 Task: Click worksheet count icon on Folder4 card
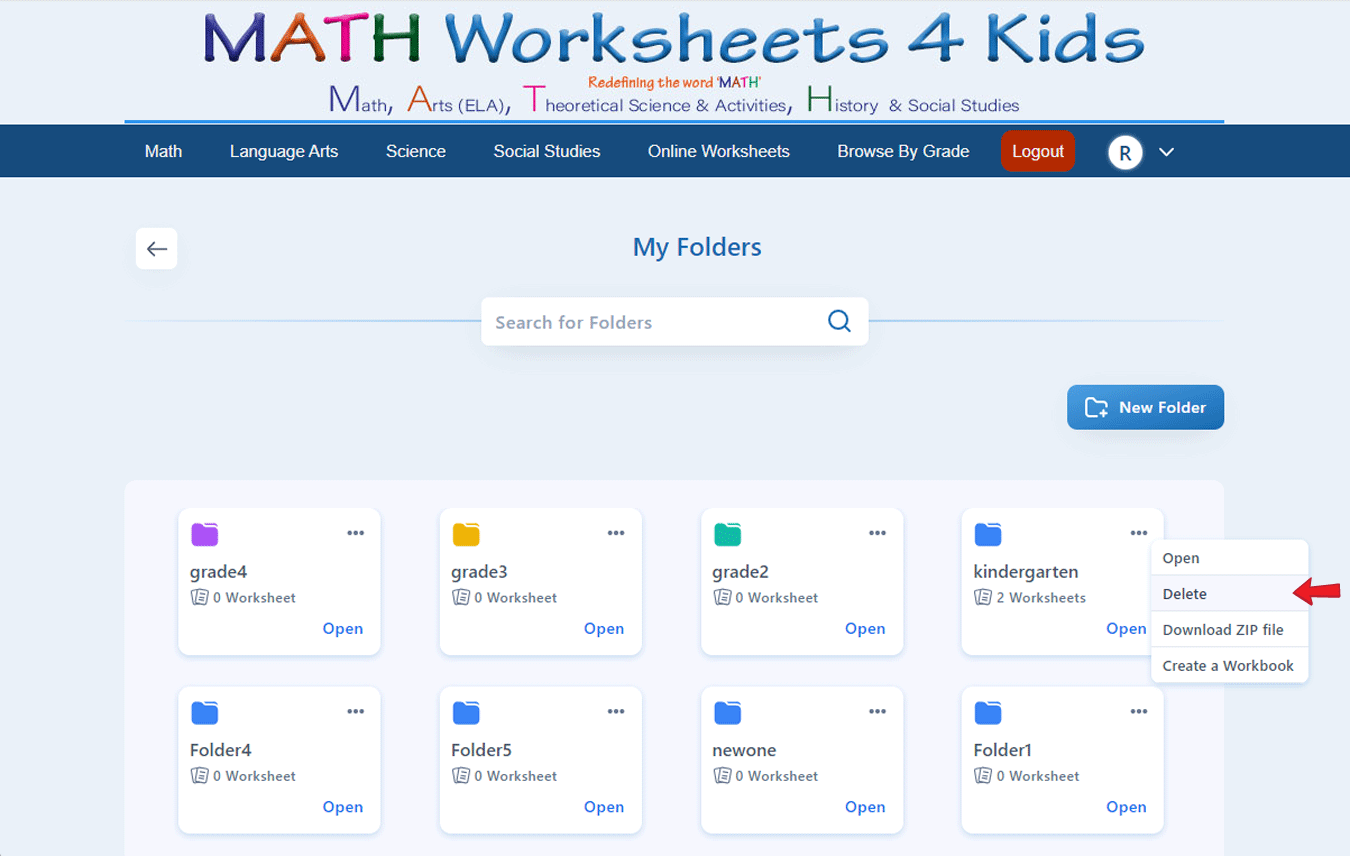click(x=199, y=776)
